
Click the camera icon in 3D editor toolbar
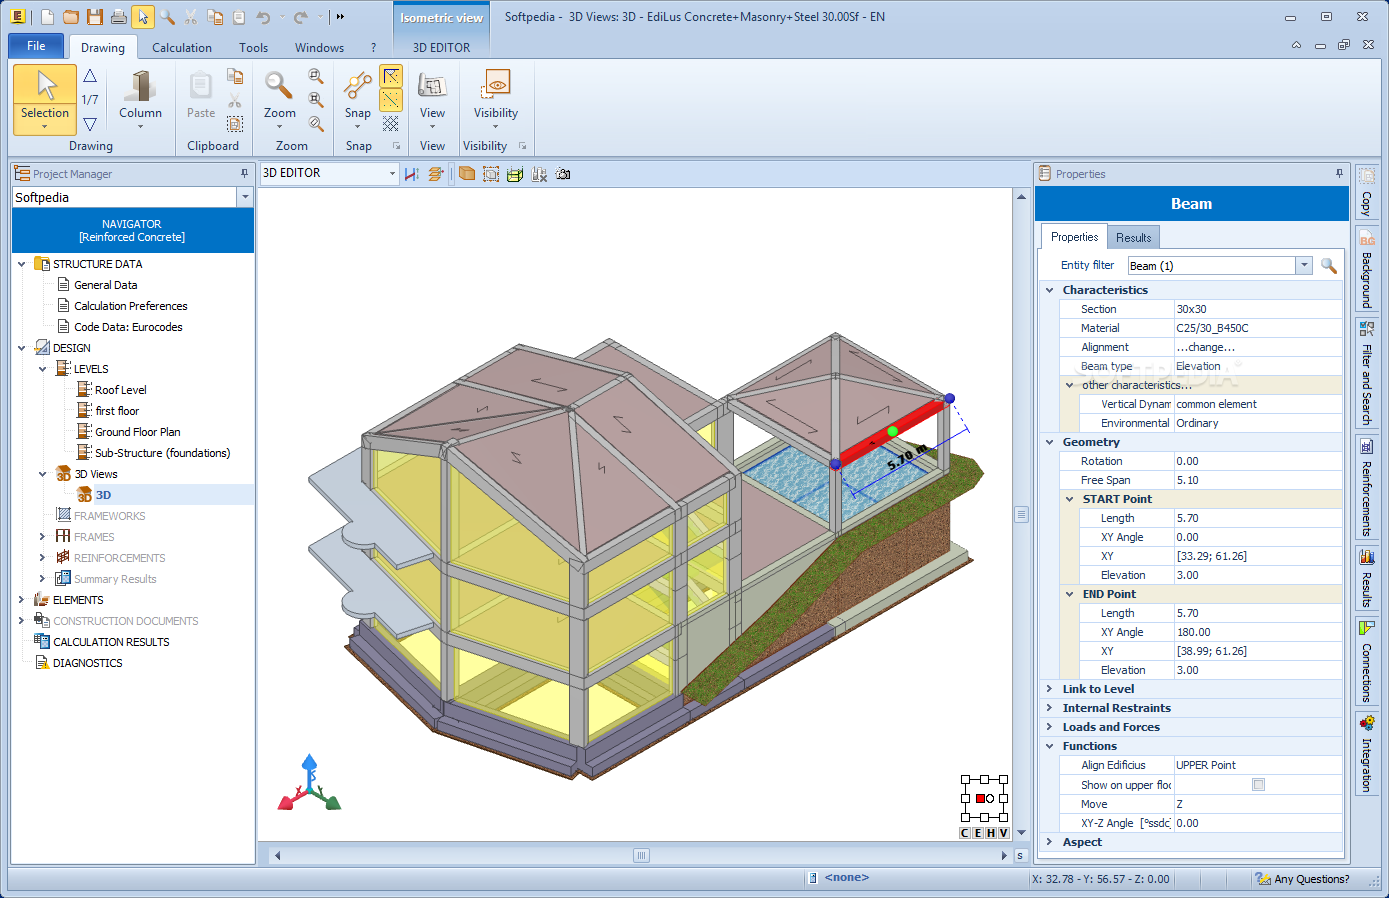pos(563,174)
